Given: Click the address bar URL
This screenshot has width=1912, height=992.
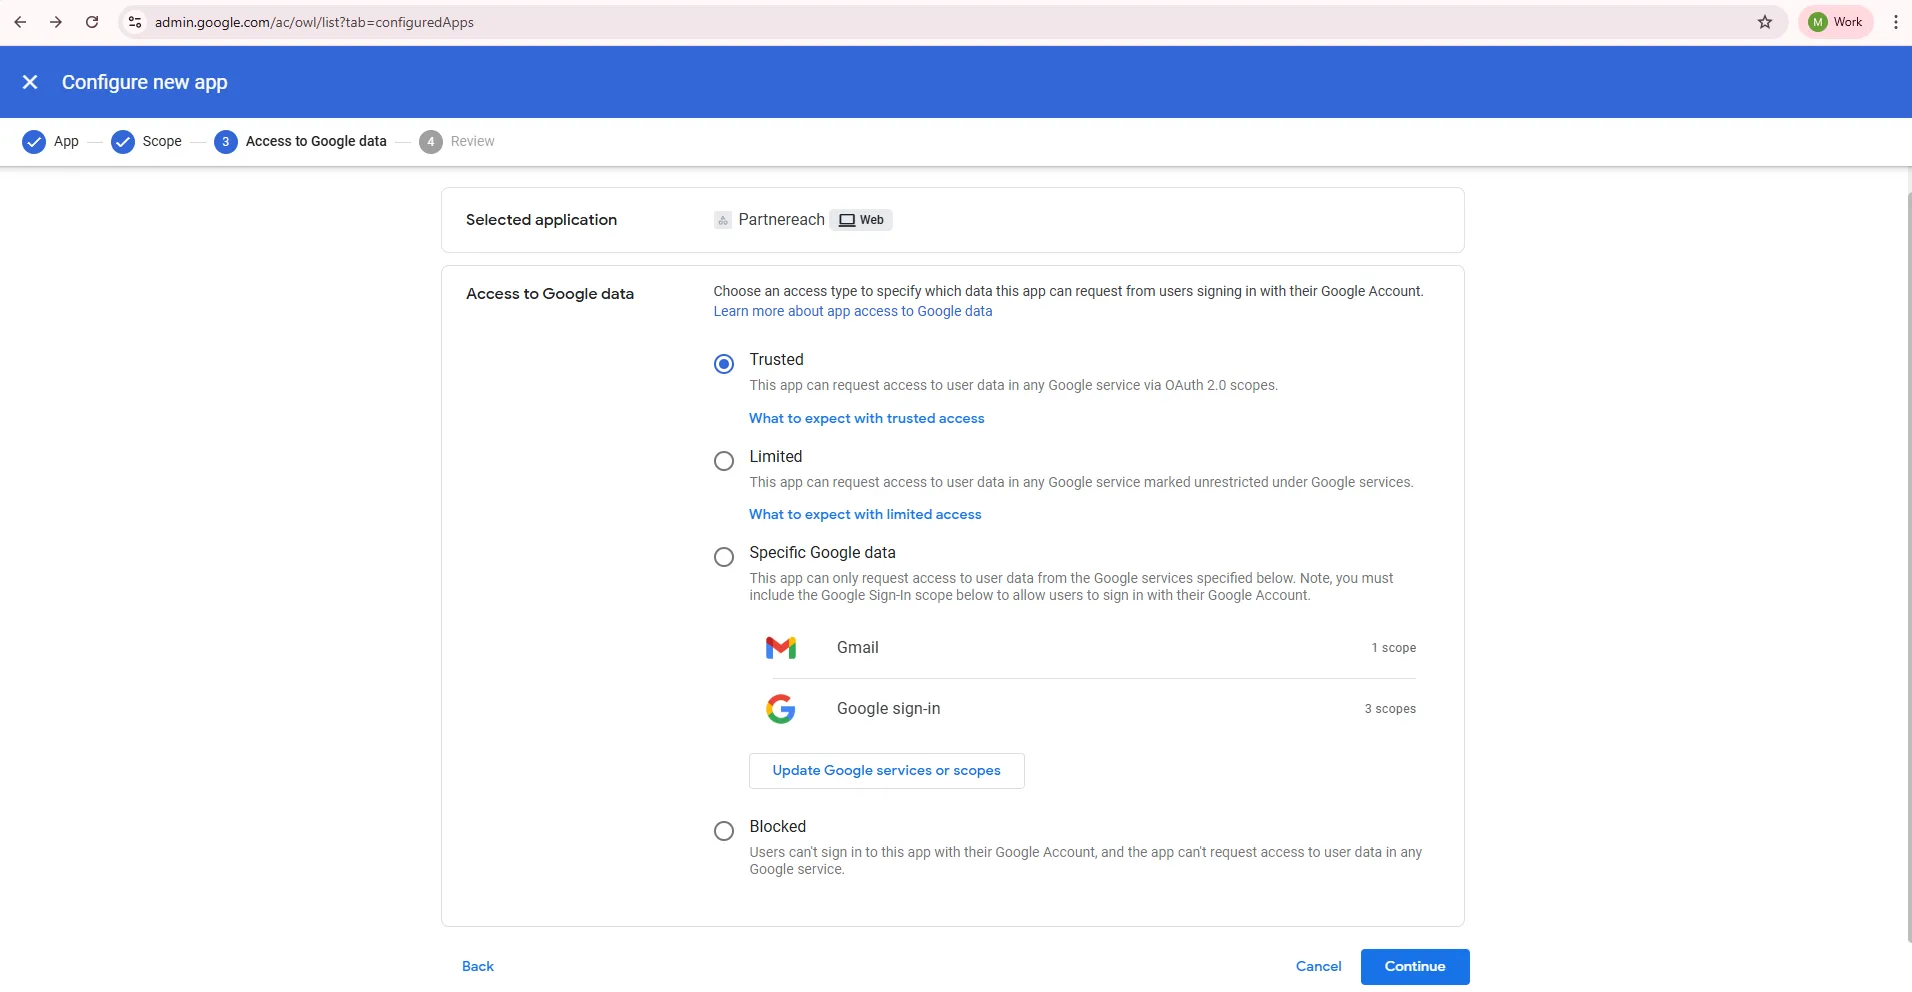Looking at the screenshot, I should (x=314, y=22).
